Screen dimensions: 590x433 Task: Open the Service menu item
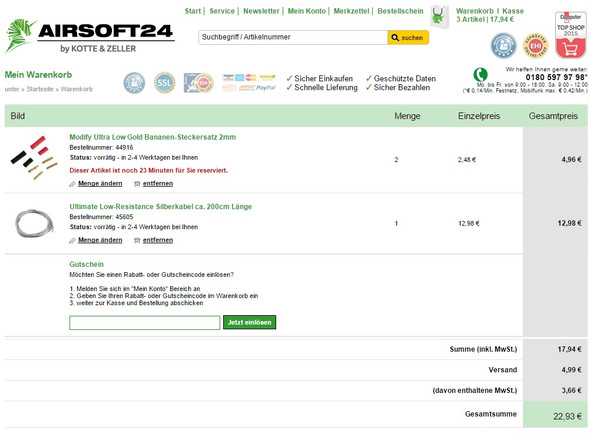(222, 11)
